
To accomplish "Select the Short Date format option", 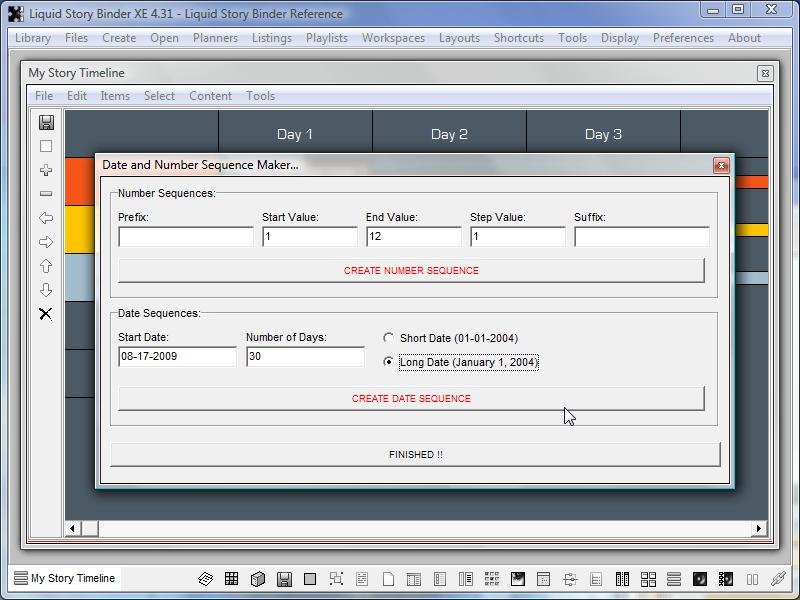I will coord(389,338).
